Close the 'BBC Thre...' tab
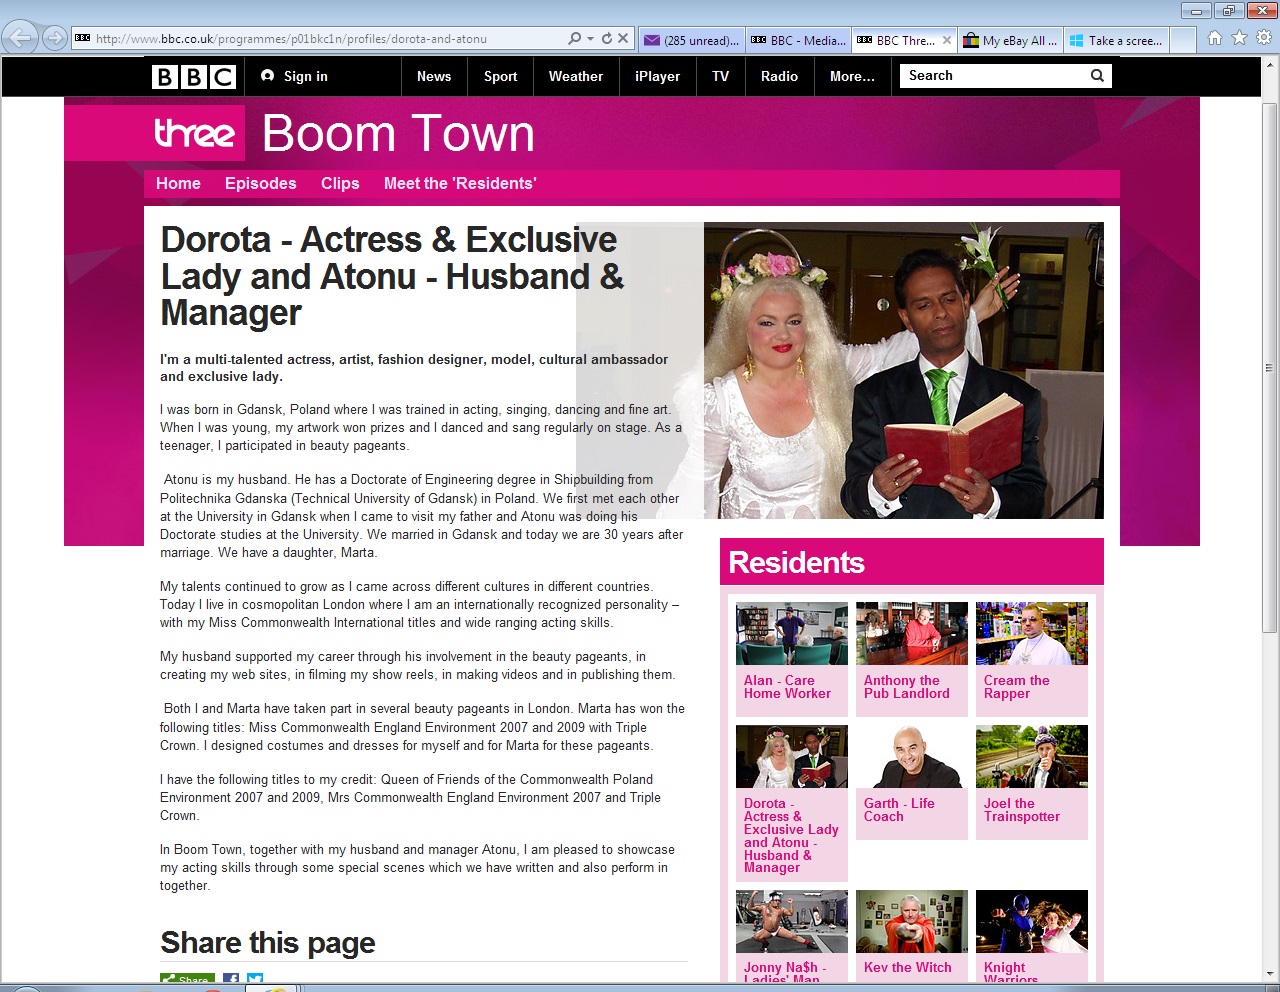 tap(946, 40)
